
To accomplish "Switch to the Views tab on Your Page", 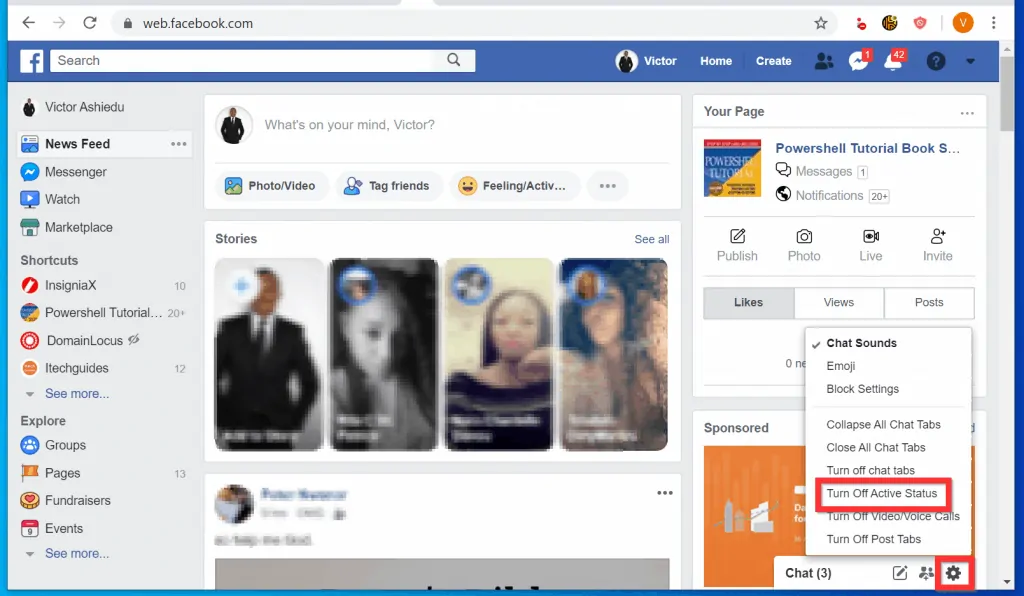I will 838,301.
